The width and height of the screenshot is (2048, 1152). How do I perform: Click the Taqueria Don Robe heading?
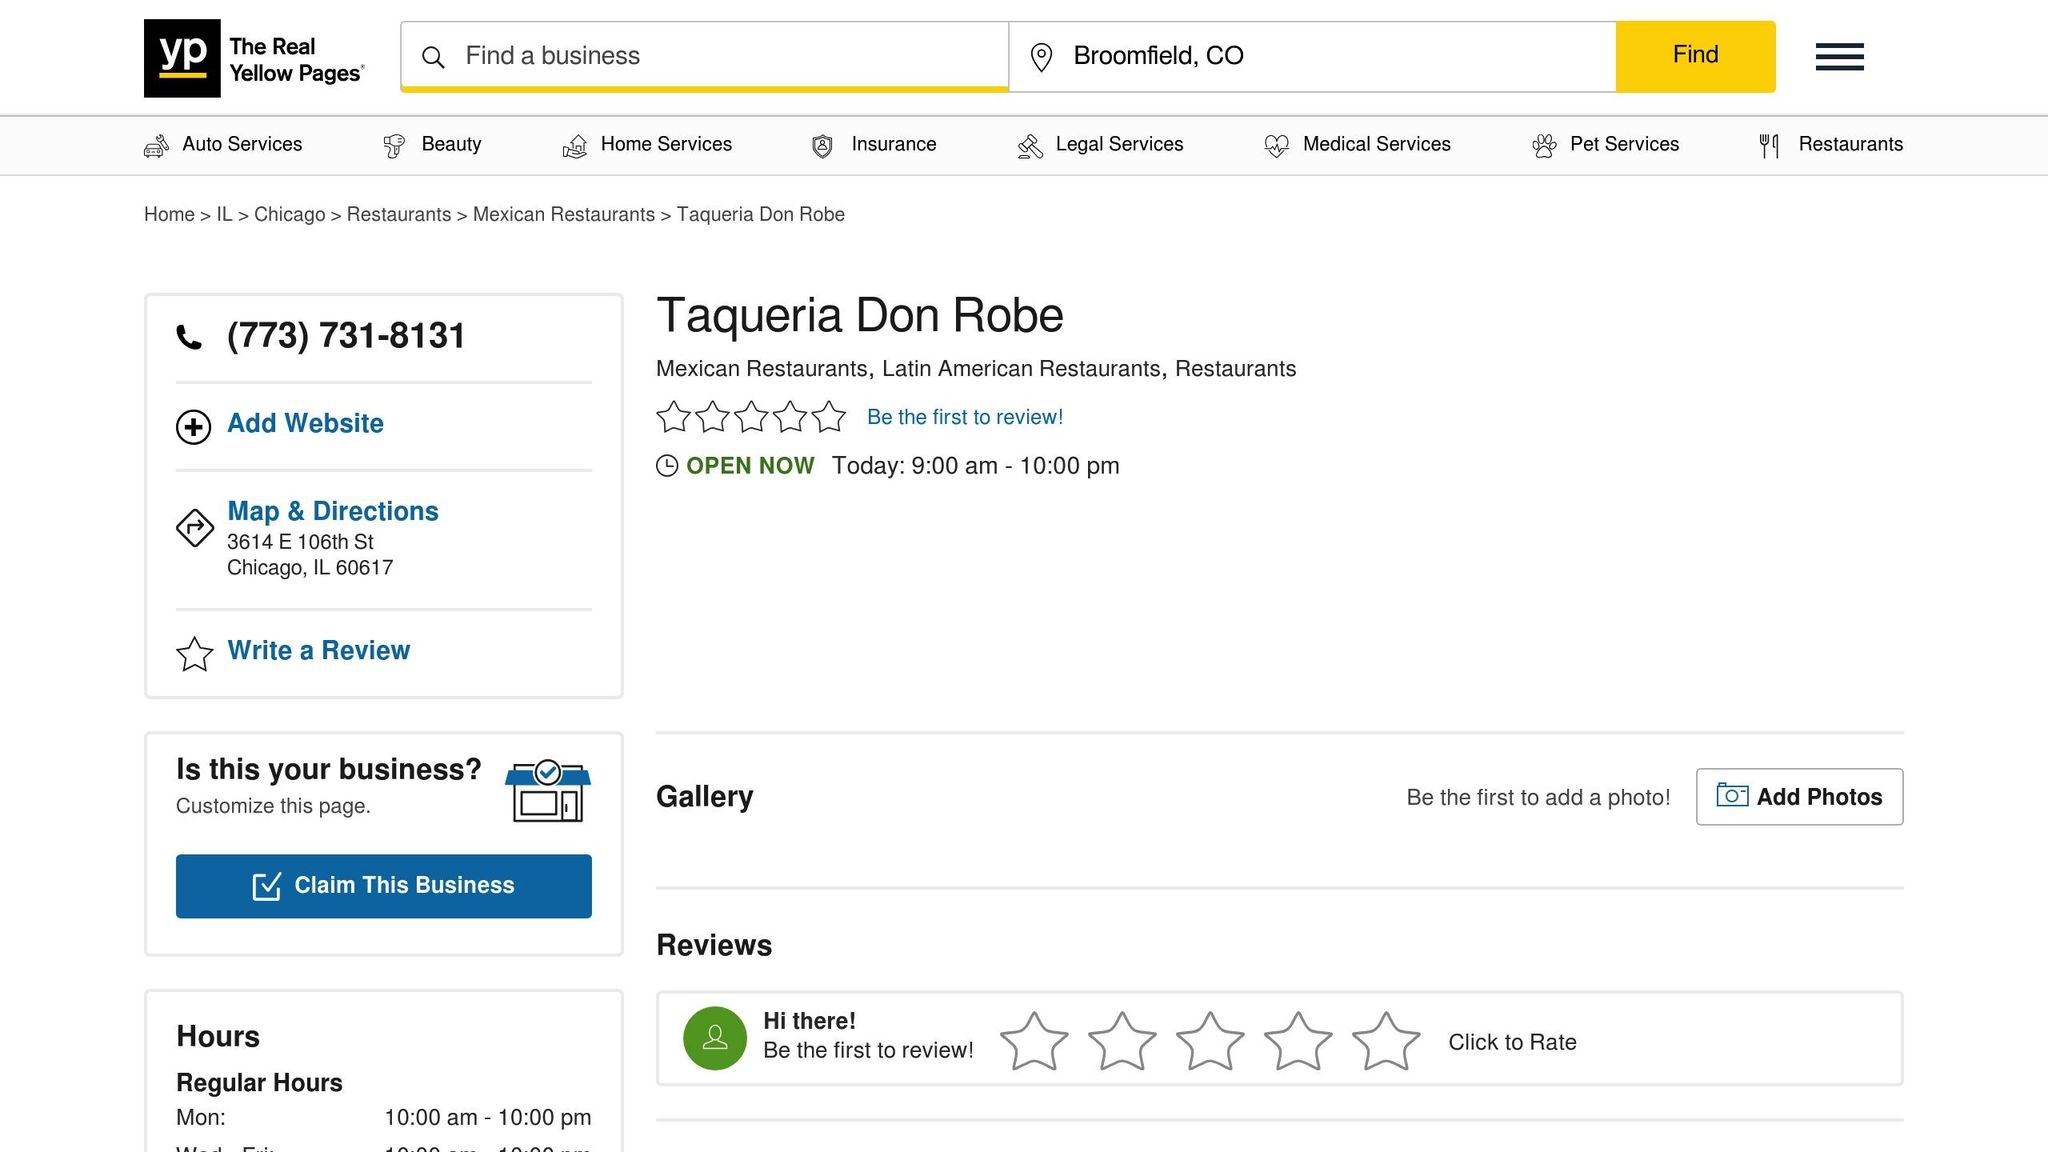click(860, 316)
